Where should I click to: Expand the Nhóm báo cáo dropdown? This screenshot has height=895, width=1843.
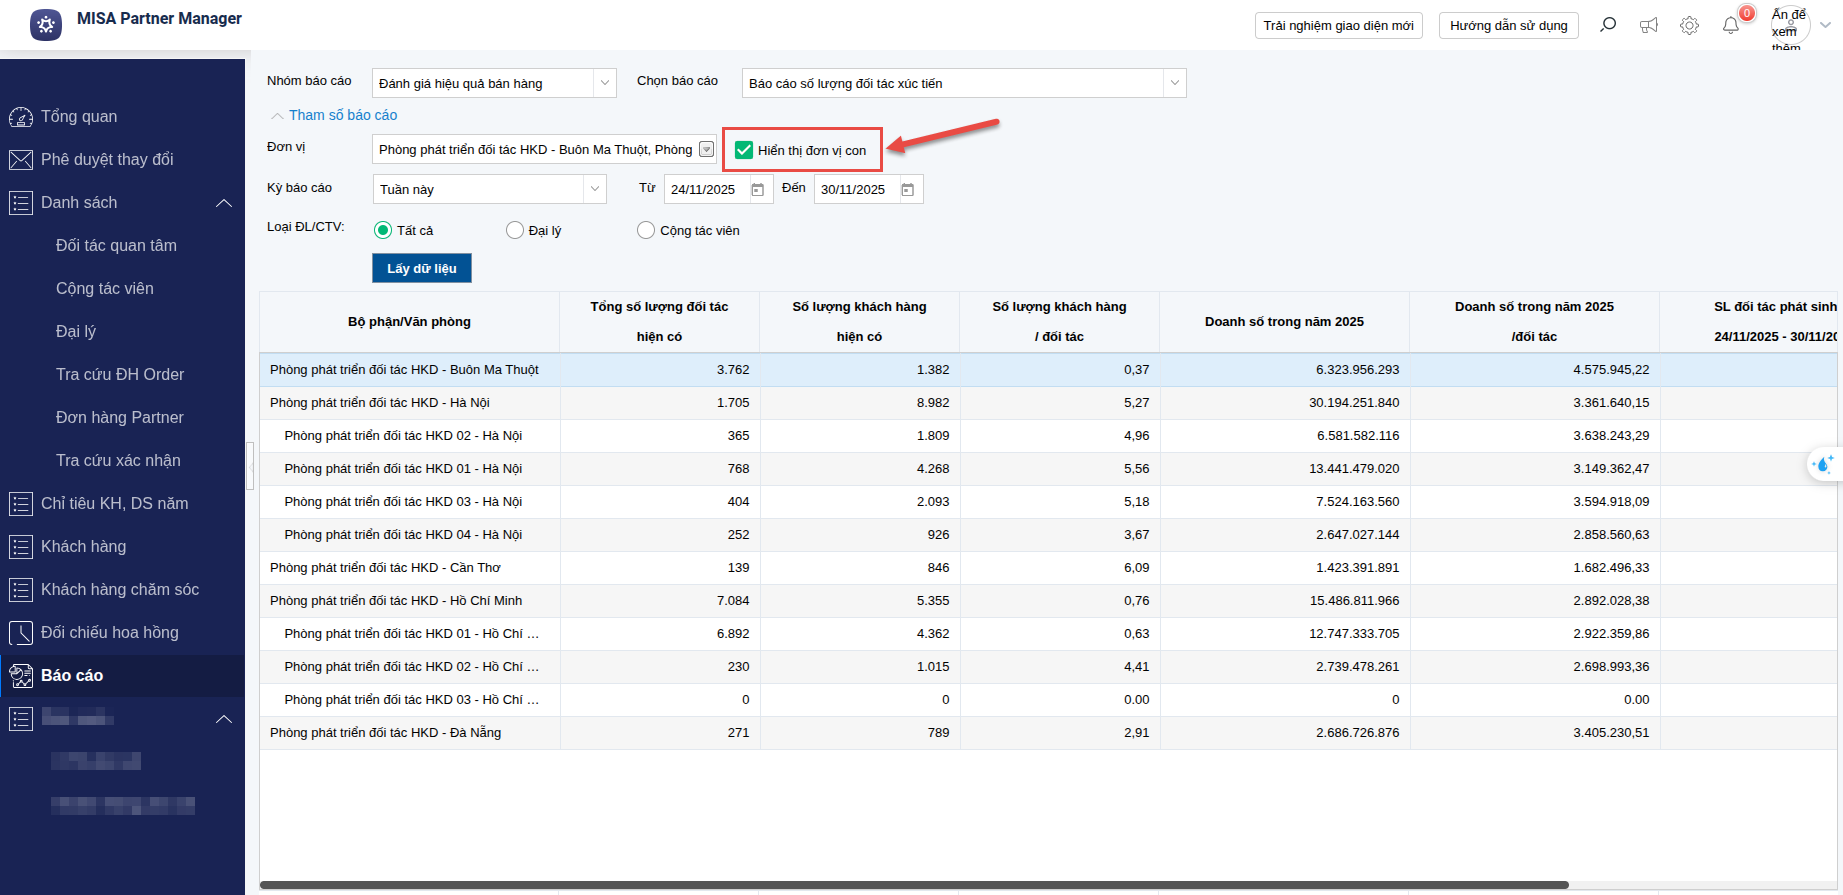tap(604, 83)
